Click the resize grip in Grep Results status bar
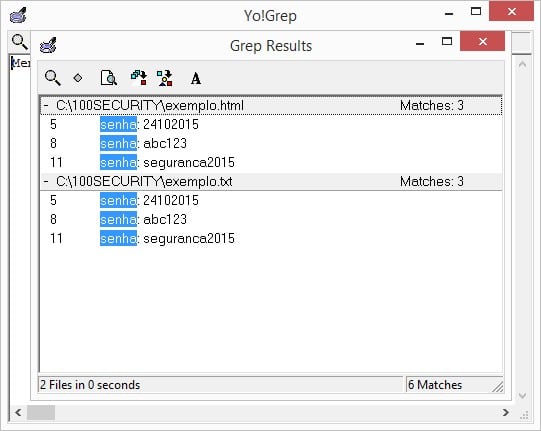Screen dimensions: 541x431 tap(498, 387)
